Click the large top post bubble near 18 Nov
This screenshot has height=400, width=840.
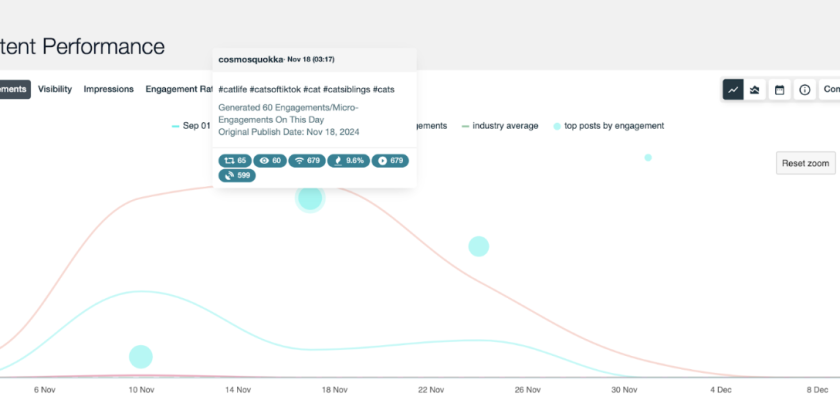311,198
